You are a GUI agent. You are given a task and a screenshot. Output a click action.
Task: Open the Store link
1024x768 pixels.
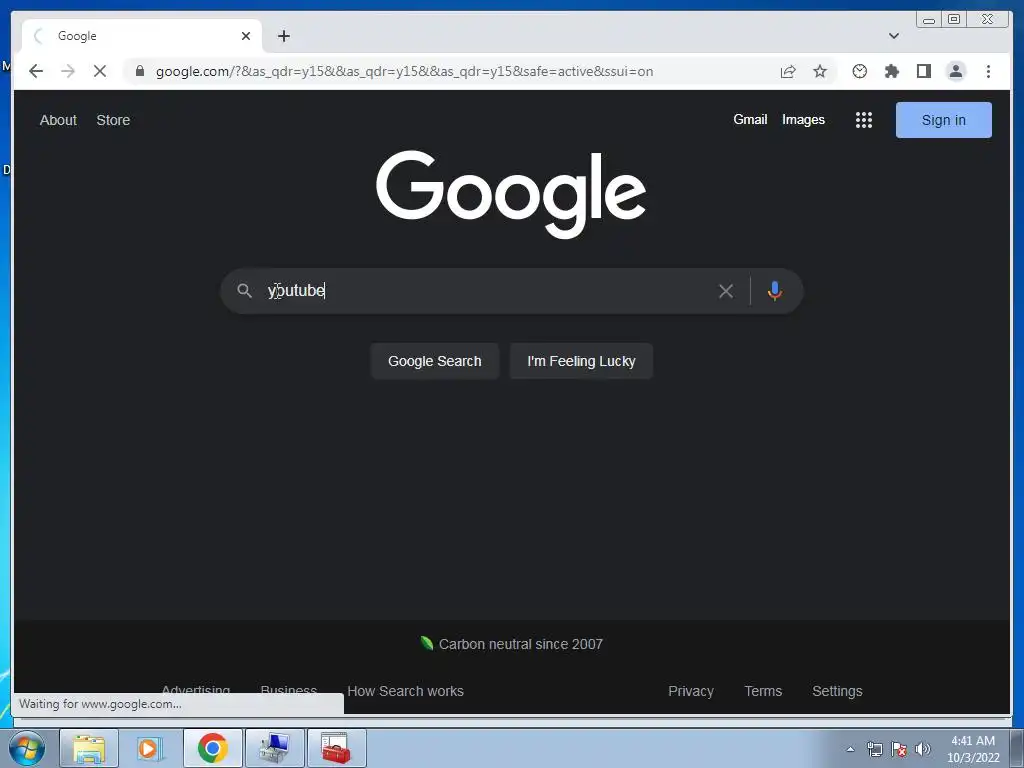pos(113,120)
